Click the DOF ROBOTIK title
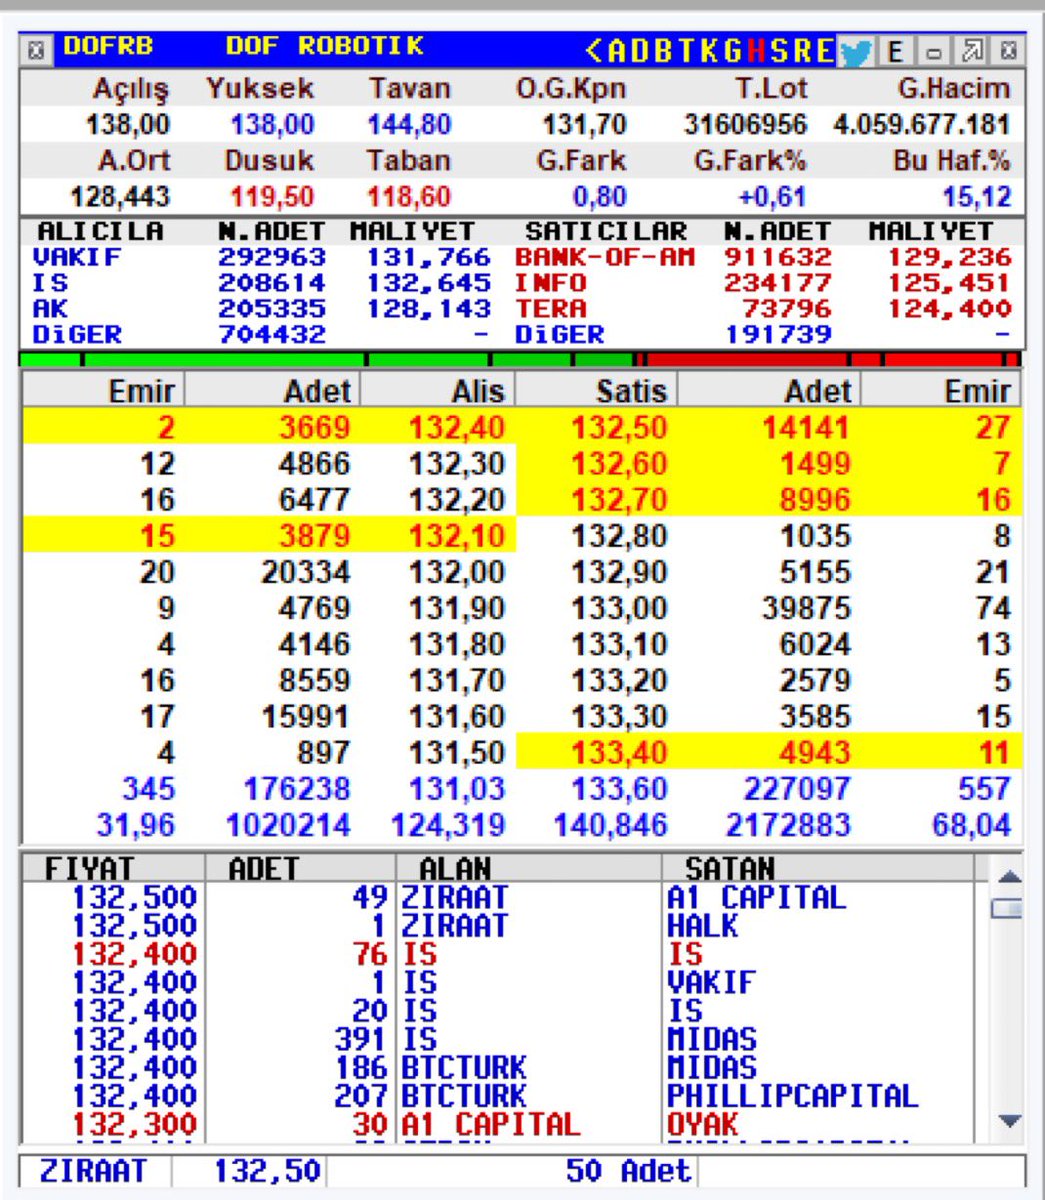 [x=325, y=47]
